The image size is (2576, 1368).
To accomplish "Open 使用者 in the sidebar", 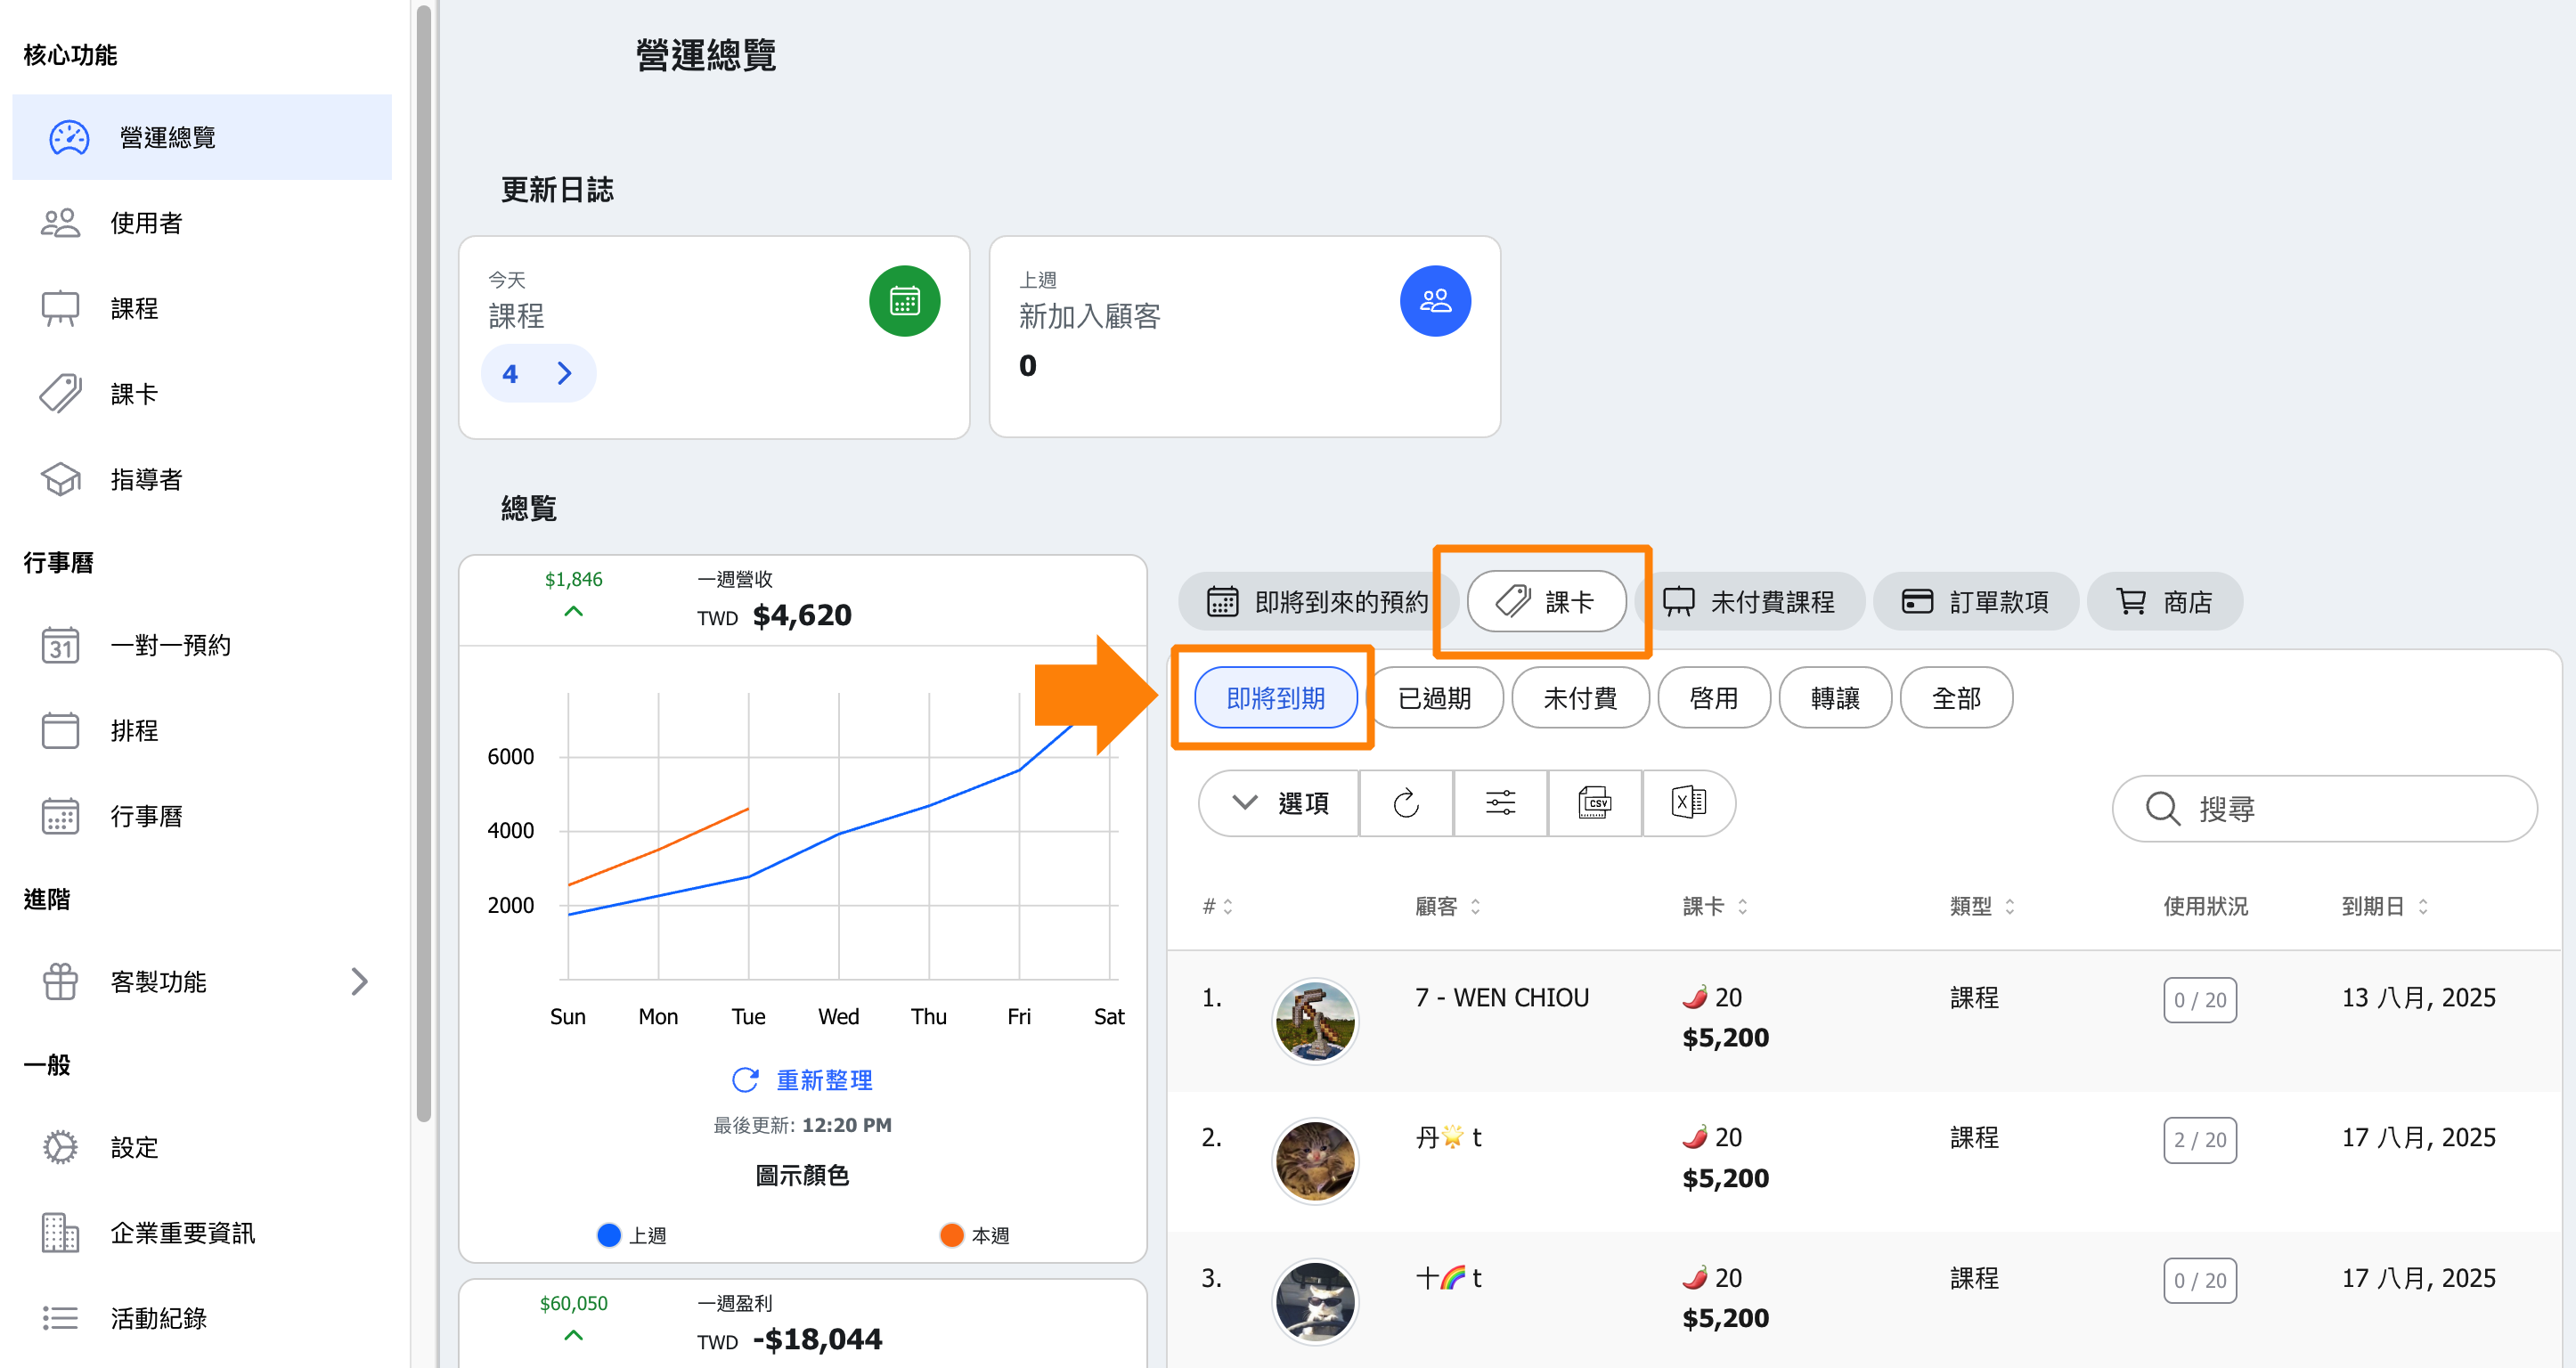I will tap(146, 223).
